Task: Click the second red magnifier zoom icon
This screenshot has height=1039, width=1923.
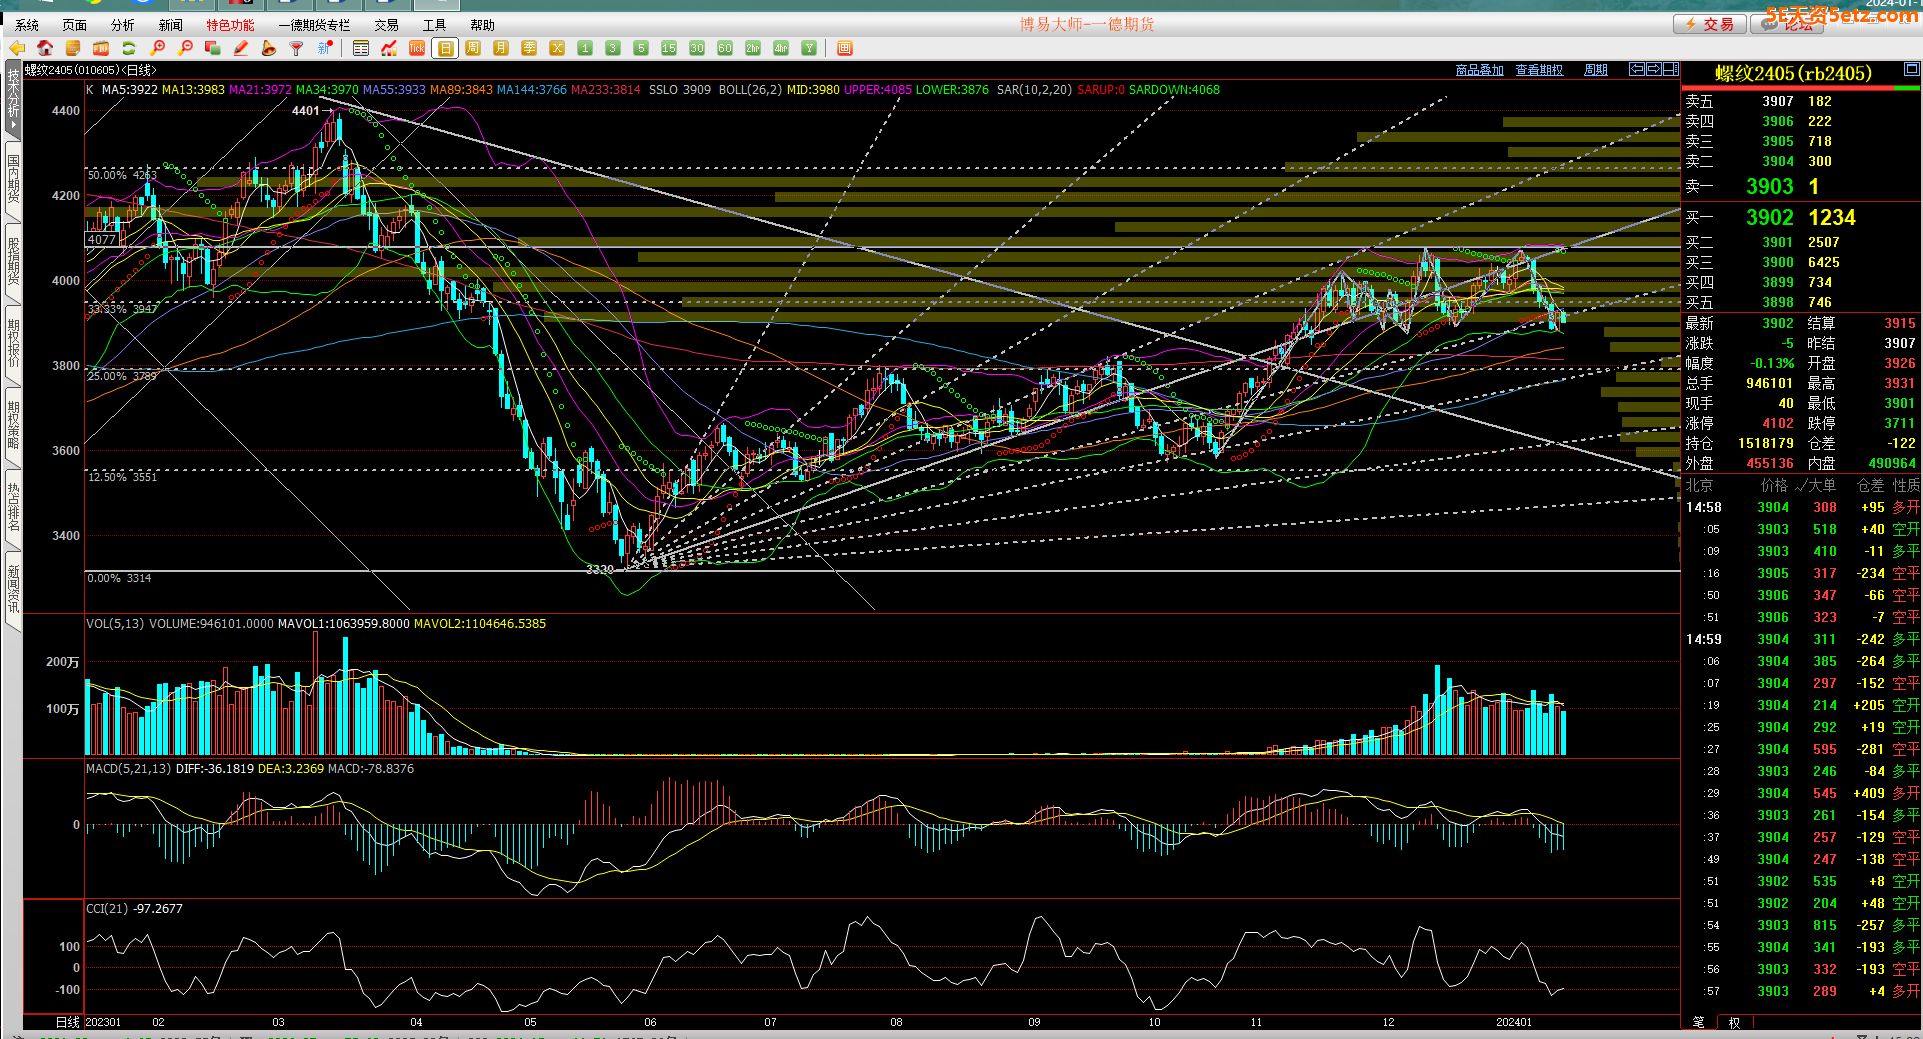Action: (185, 48)
